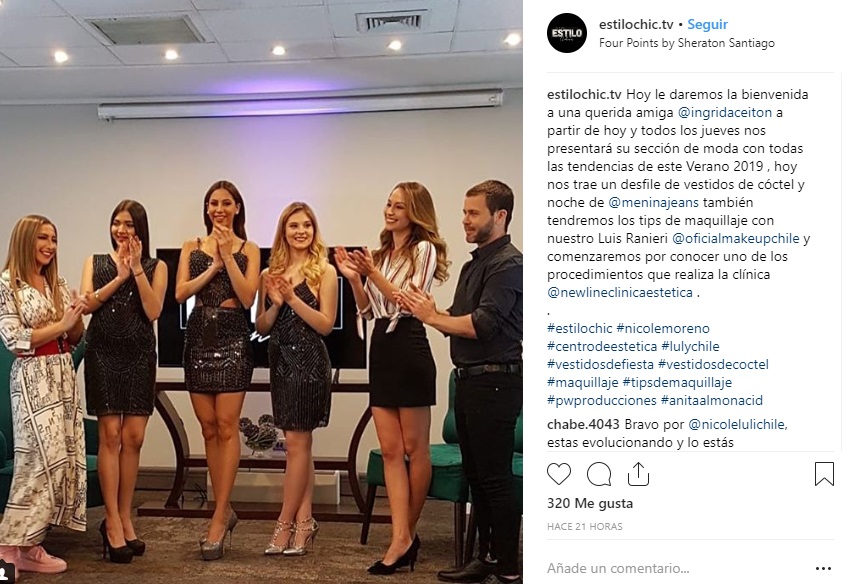842x584 pixels.
Task: Follow account with Seguir button
Action: (707, 25)
